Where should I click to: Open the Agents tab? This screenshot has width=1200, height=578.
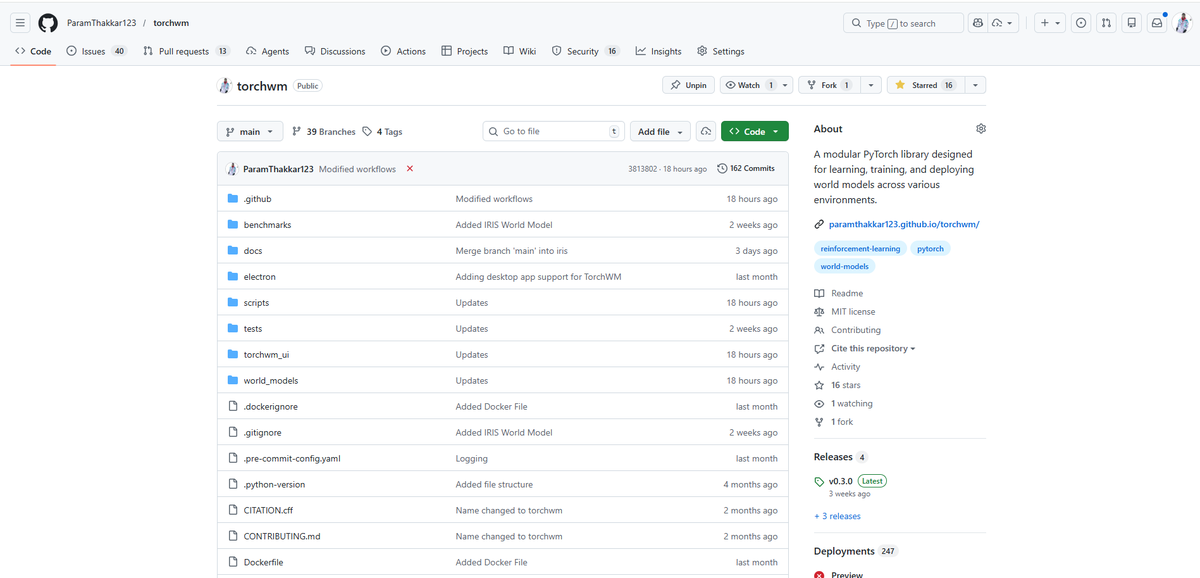[x=267, y=51]
